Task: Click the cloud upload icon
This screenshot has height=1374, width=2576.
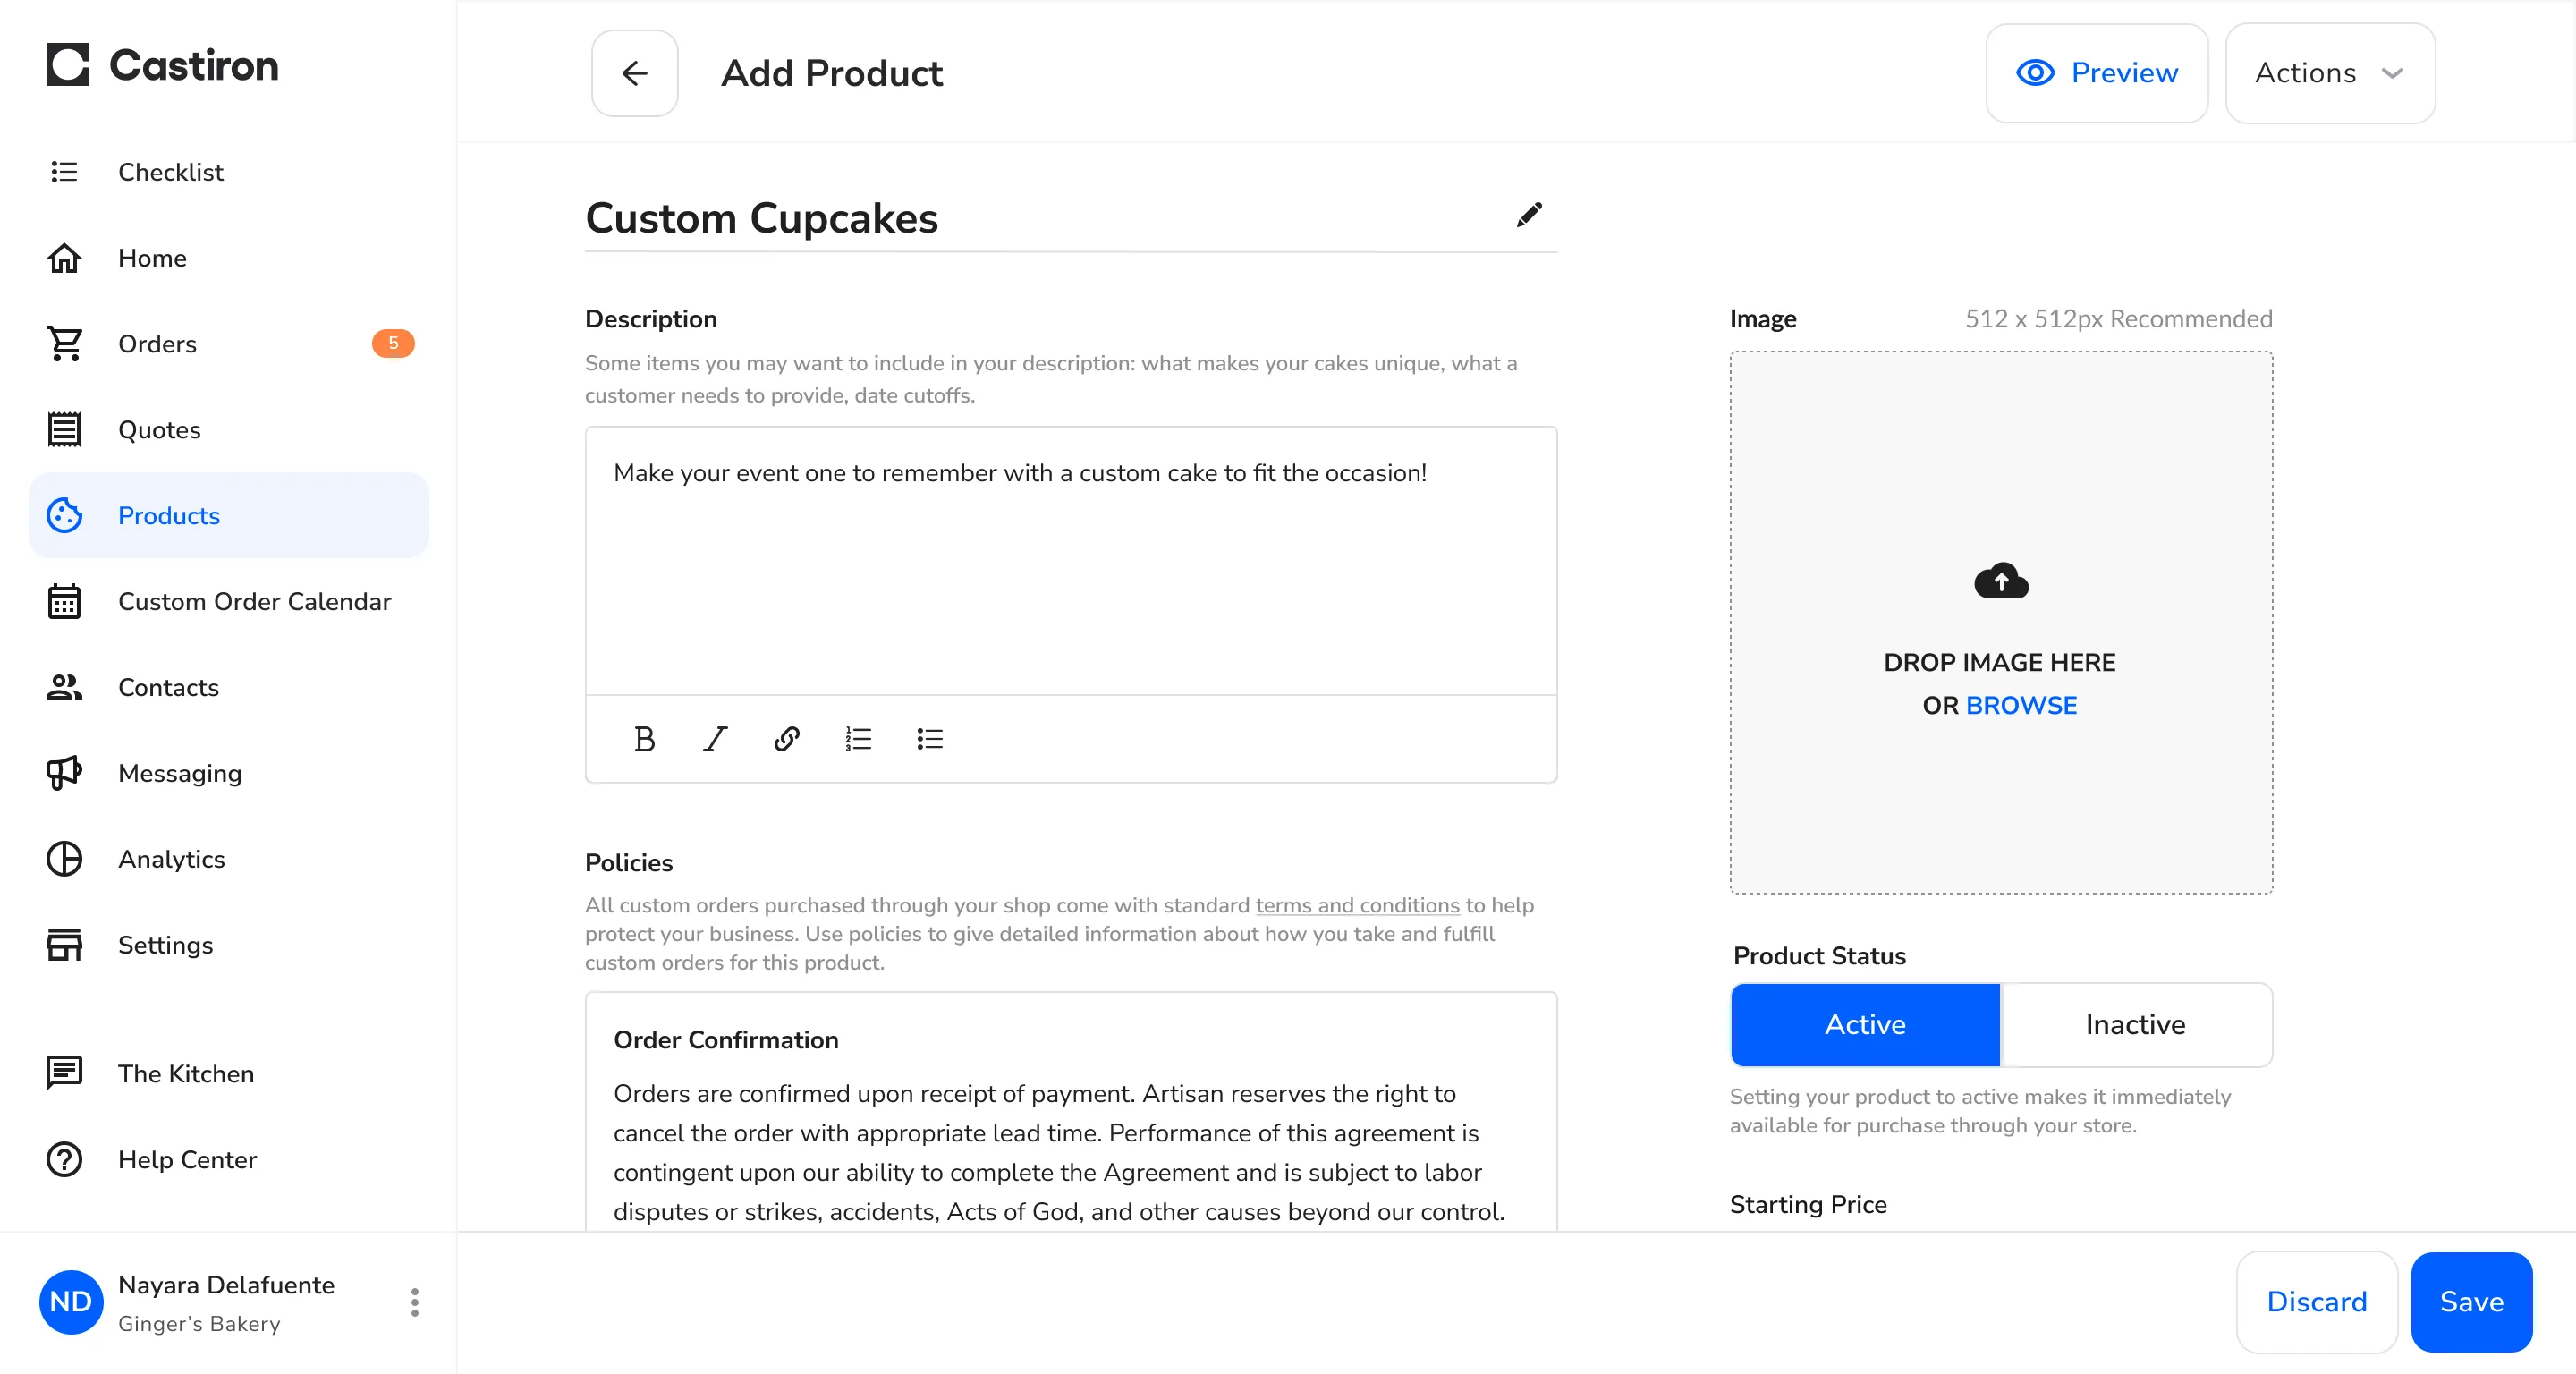Action: pos(2000,581)
